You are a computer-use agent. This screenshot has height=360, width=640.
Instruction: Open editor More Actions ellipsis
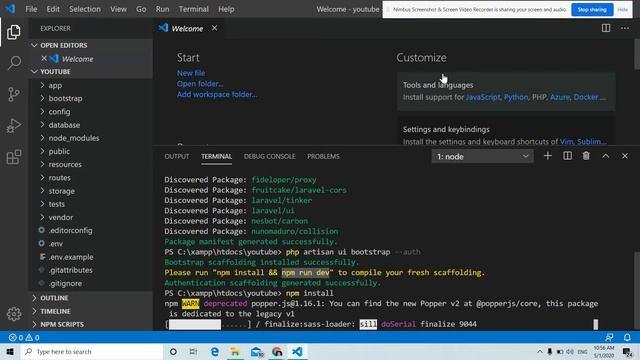click(x=625, y=28)
